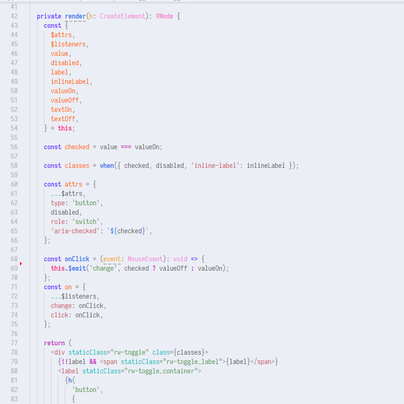Click '$listeners' on line 45
This screenshot has width=404, height=404.
[x=68, y=44]
